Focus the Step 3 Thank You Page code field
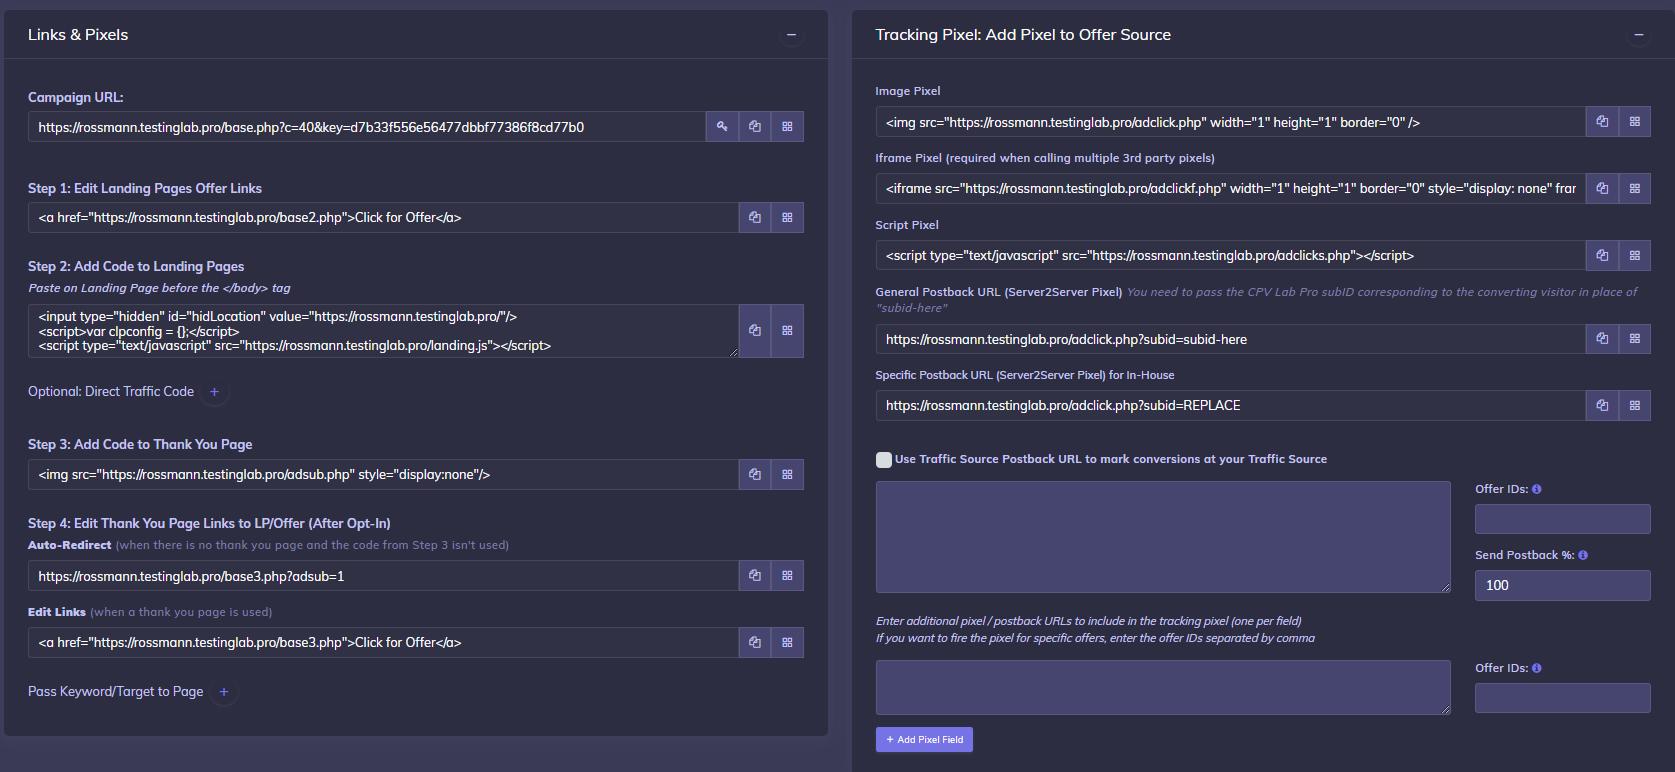The width and height of the screenshot is (1675, 772). tap(383, 475)
